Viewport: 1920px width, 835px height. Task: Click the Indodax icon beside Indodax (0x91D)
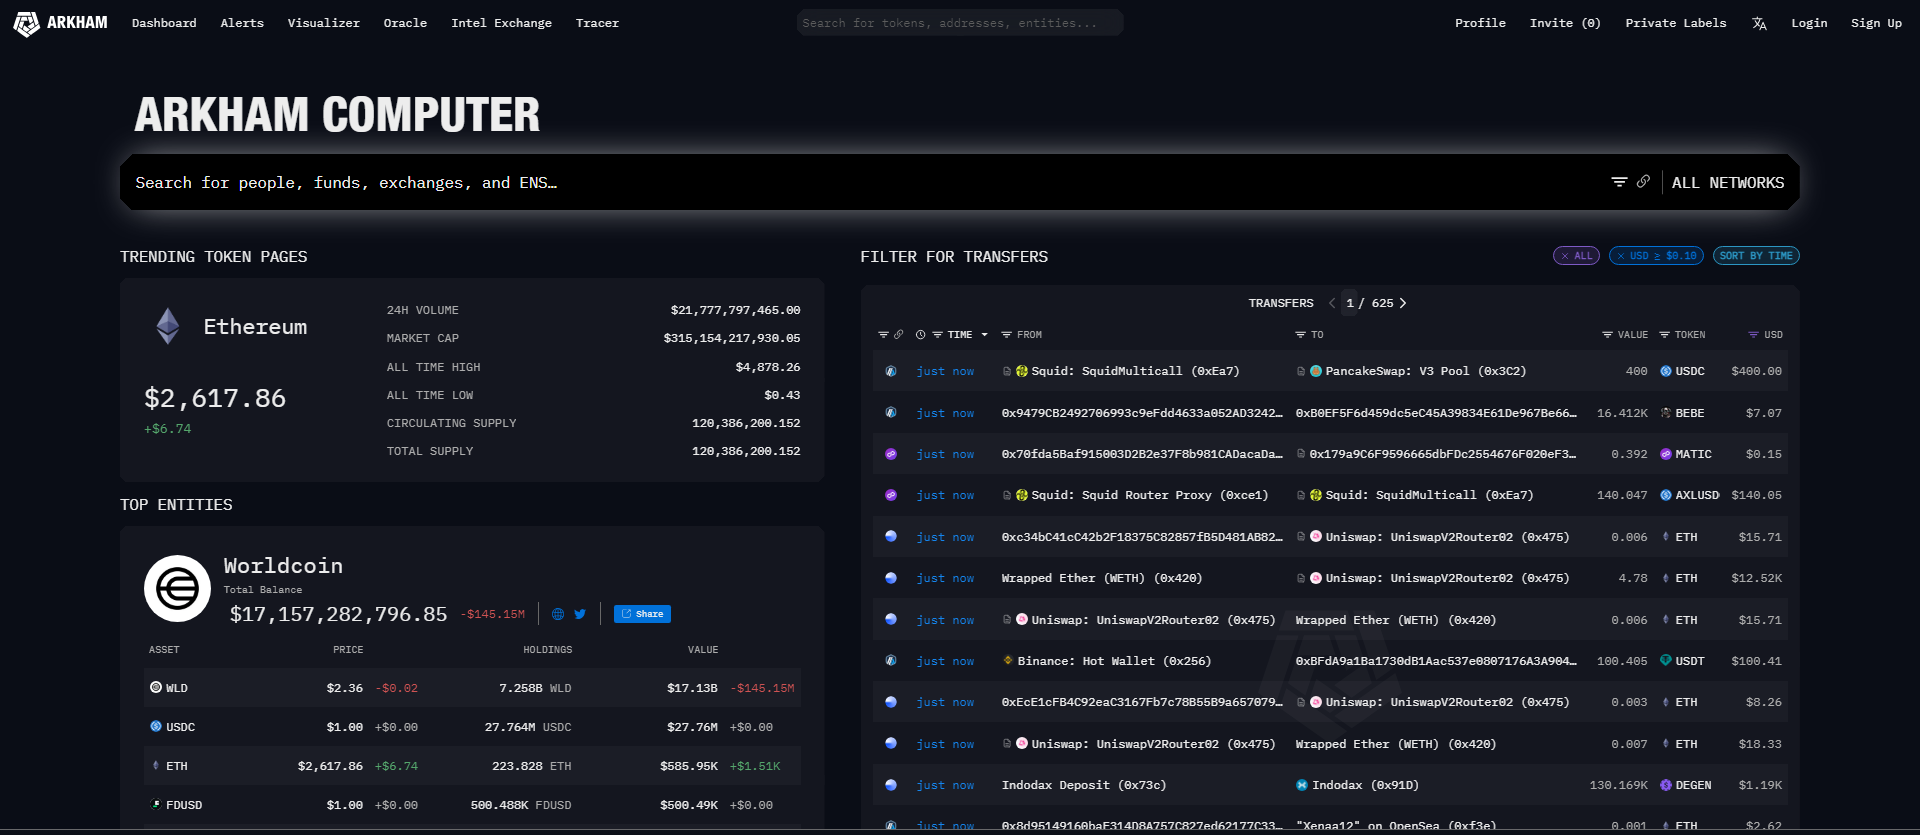pos(1302,785)
